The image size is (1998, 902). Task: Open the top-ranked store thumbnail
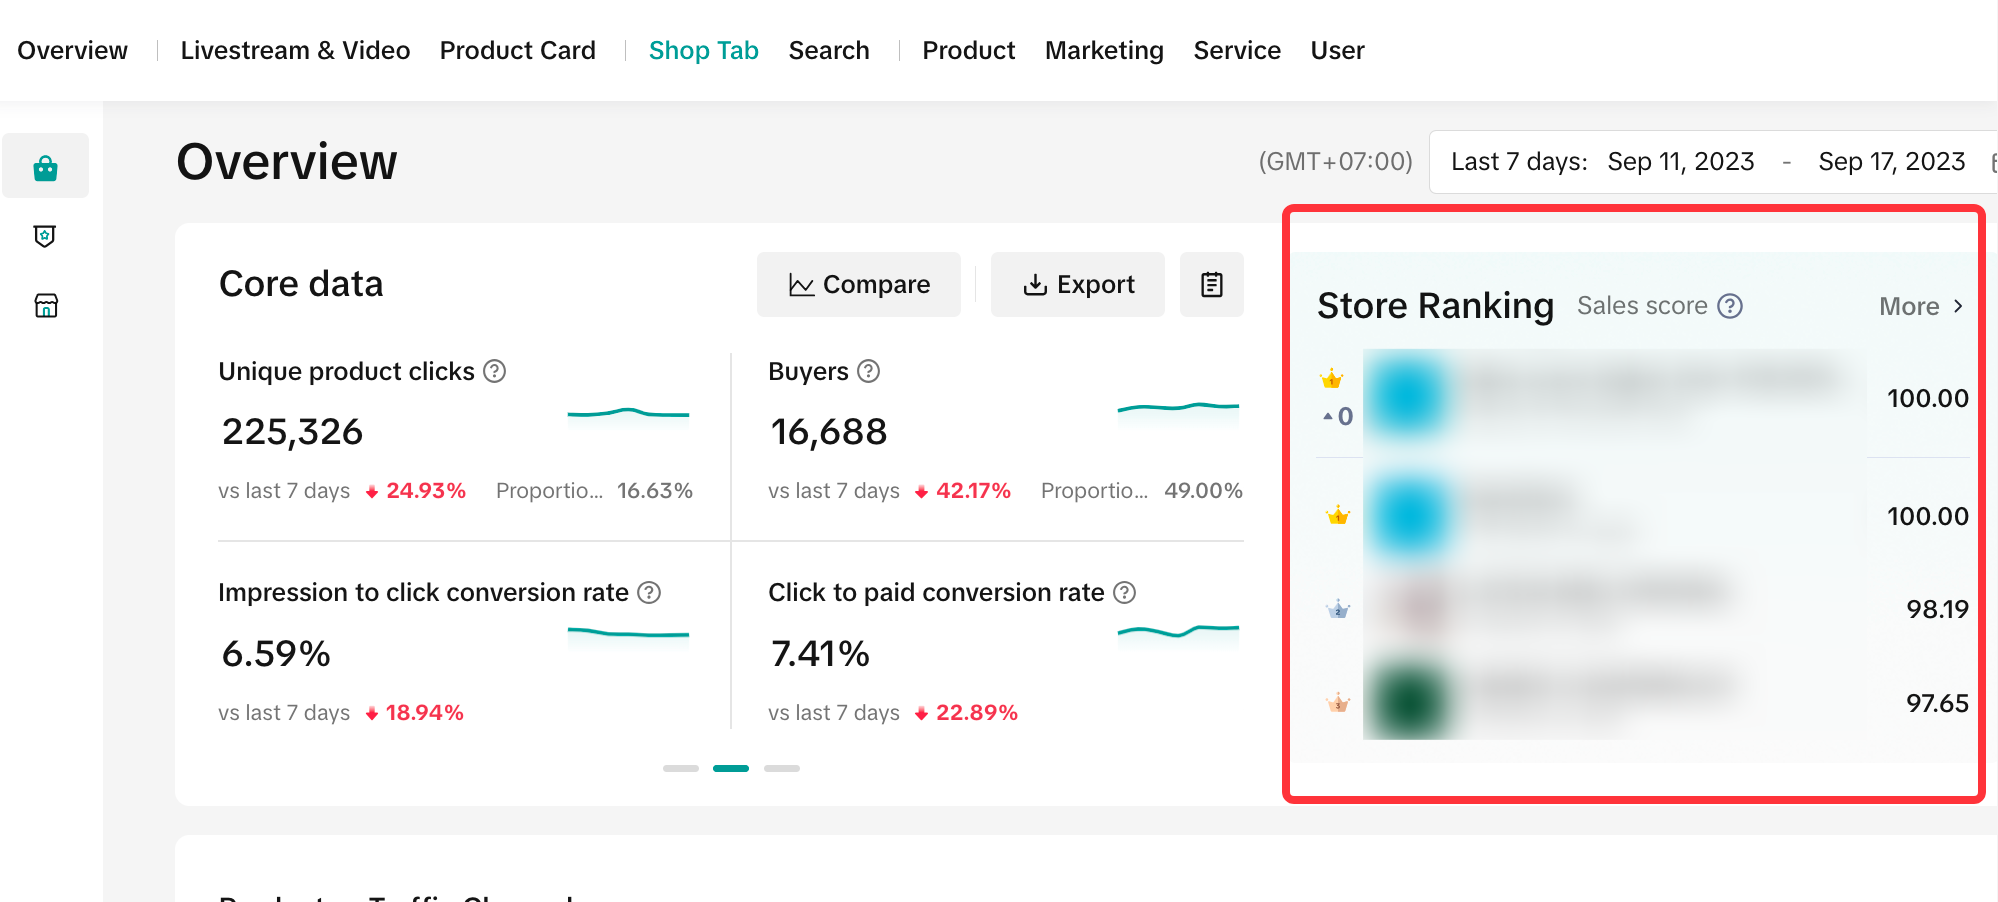1408,398
